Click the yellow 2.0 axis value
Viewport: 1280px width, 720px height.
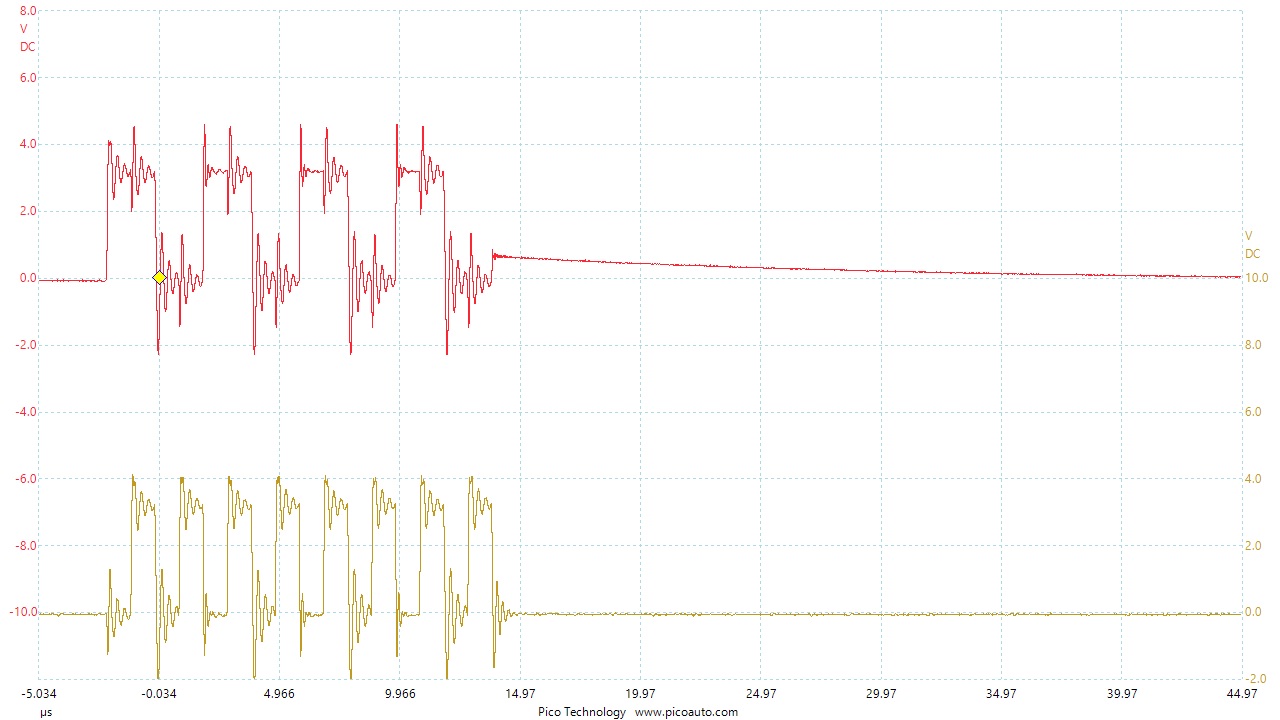pyautogui.click(x=1254, y=546)
